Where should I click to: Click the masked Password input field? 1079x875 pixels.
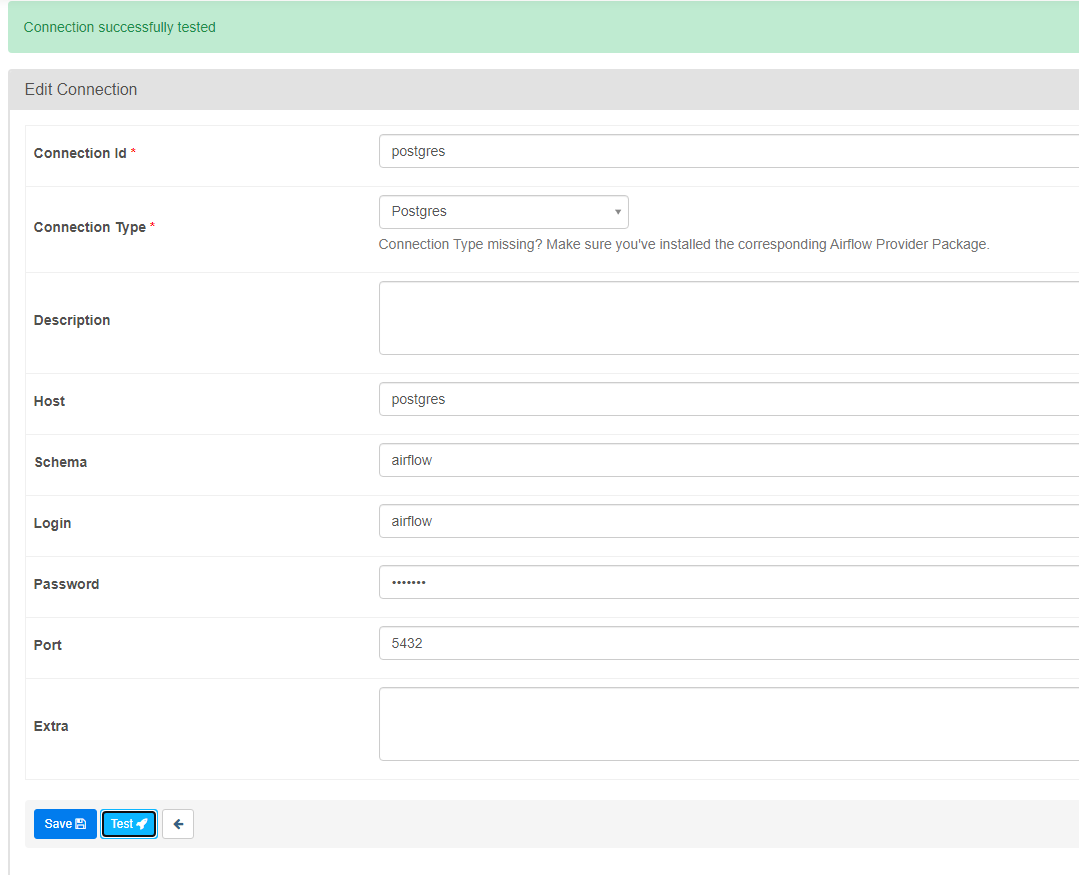(x=728, y=582)
